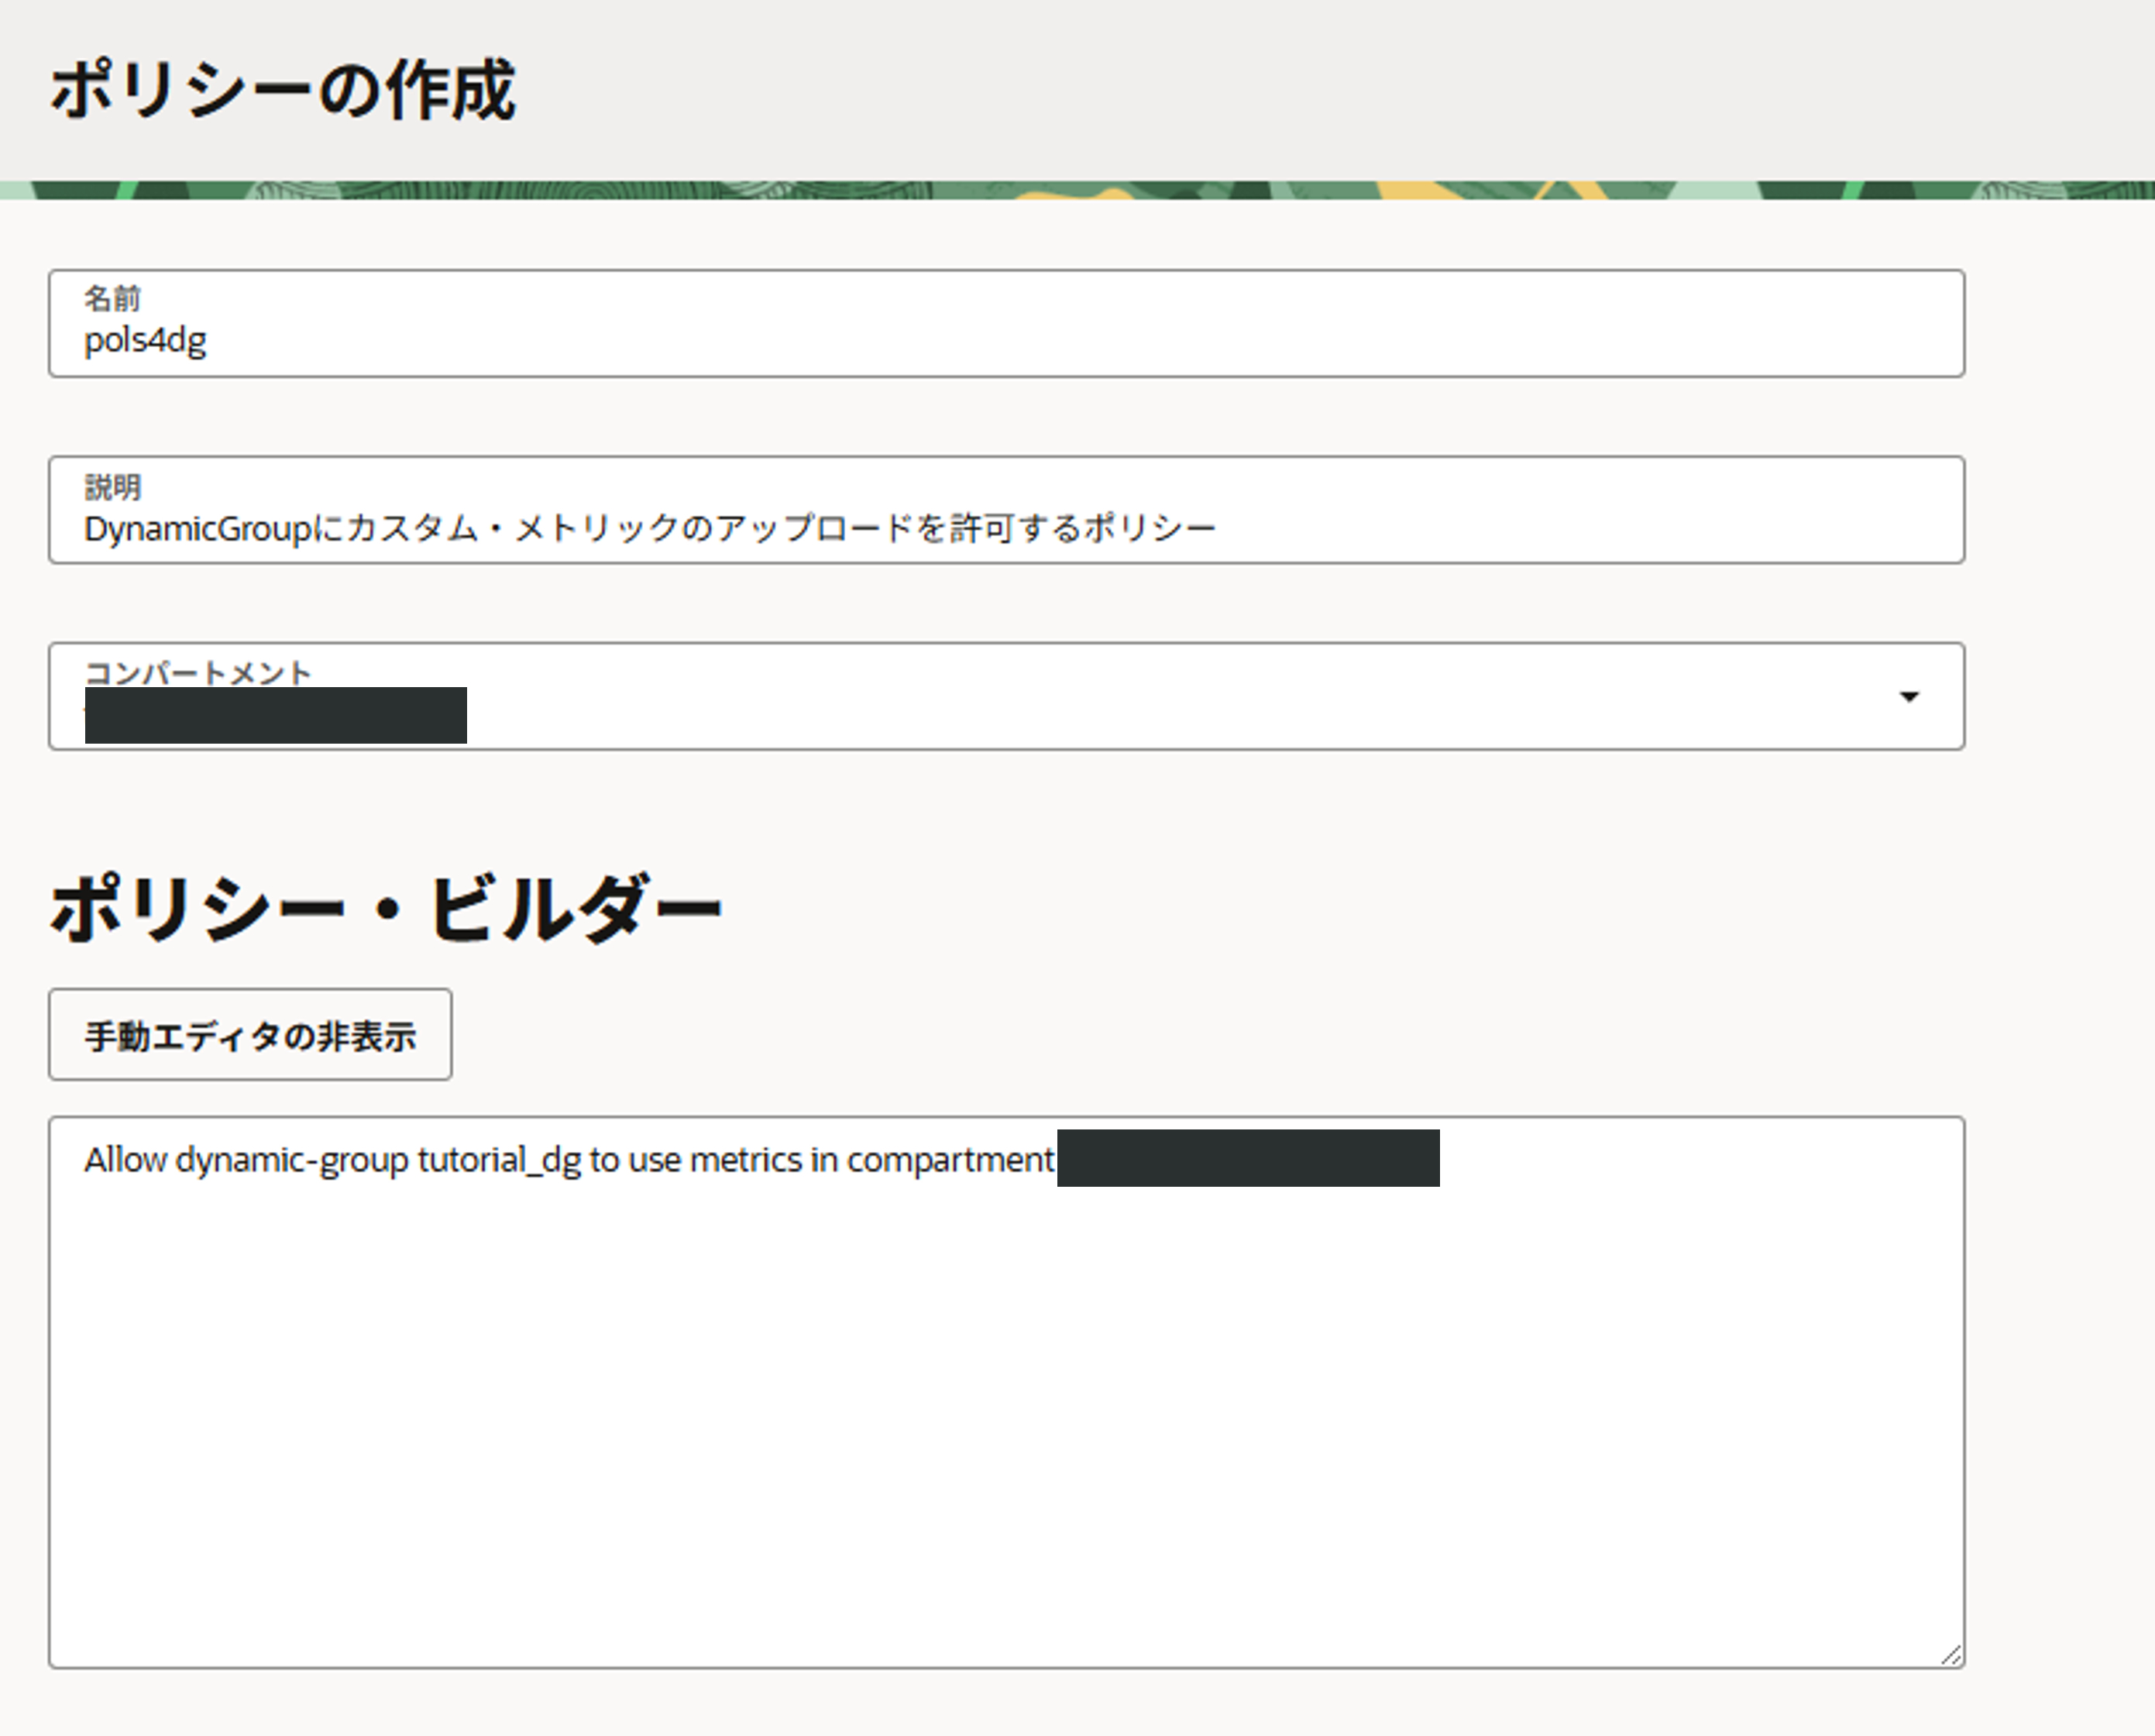2155x1736 pixels.
Task: Click the word tutorial_dg in policy statement
Action: (x=499, y=1160)
